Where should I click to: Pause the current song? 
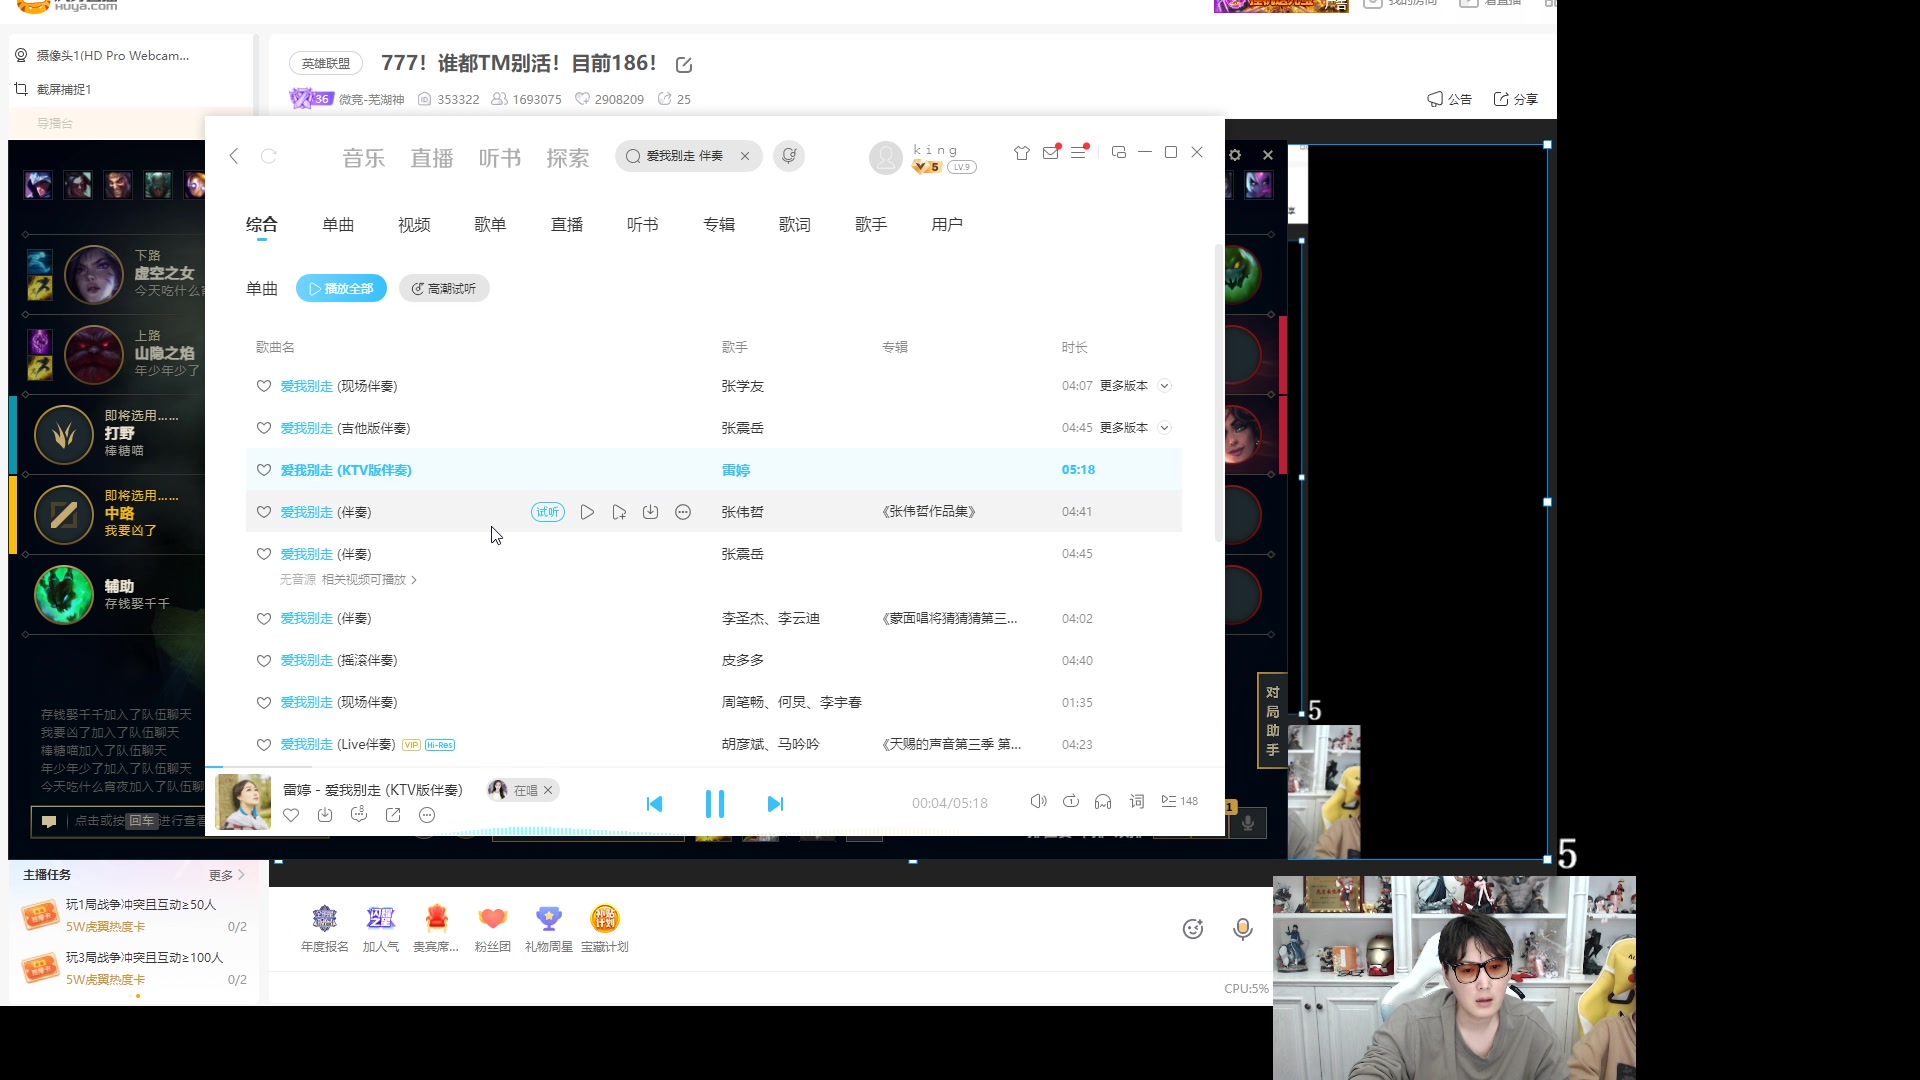(715, 804)
